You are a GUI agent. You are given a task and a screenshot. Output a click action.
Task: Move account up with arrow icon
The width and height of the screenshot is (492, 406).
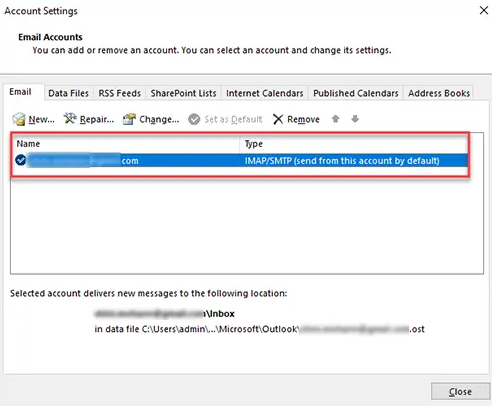pyautogui.click(x=336, y=119)
